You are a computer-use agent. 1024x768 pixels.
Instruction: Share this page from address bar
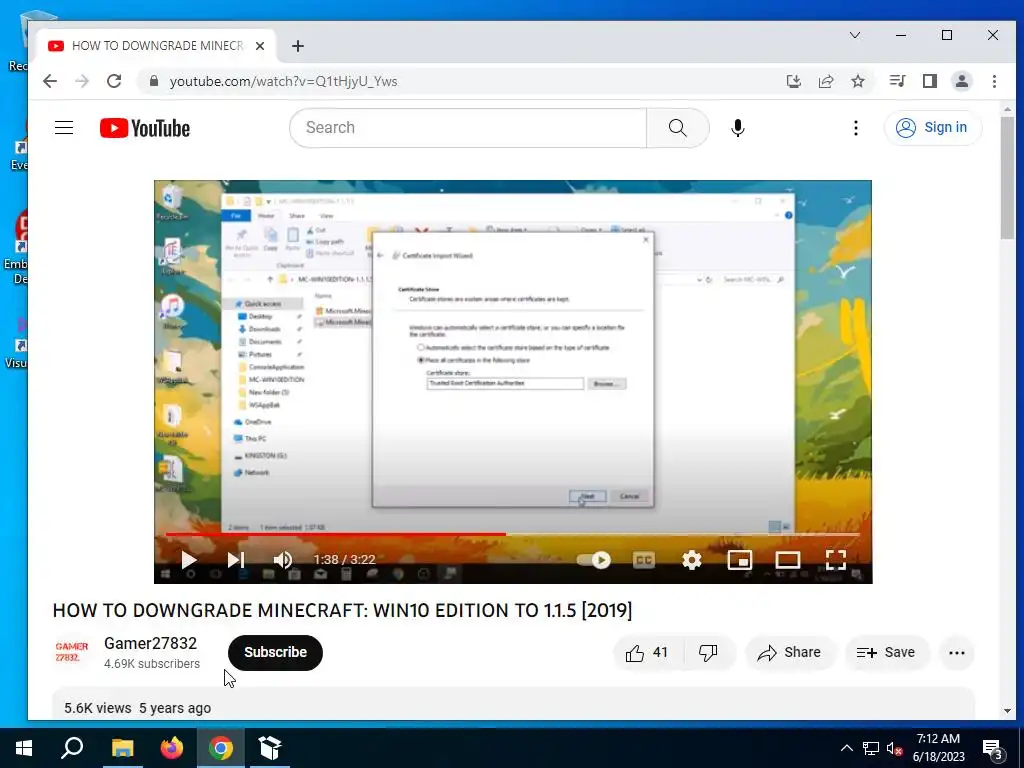[826, 81]
